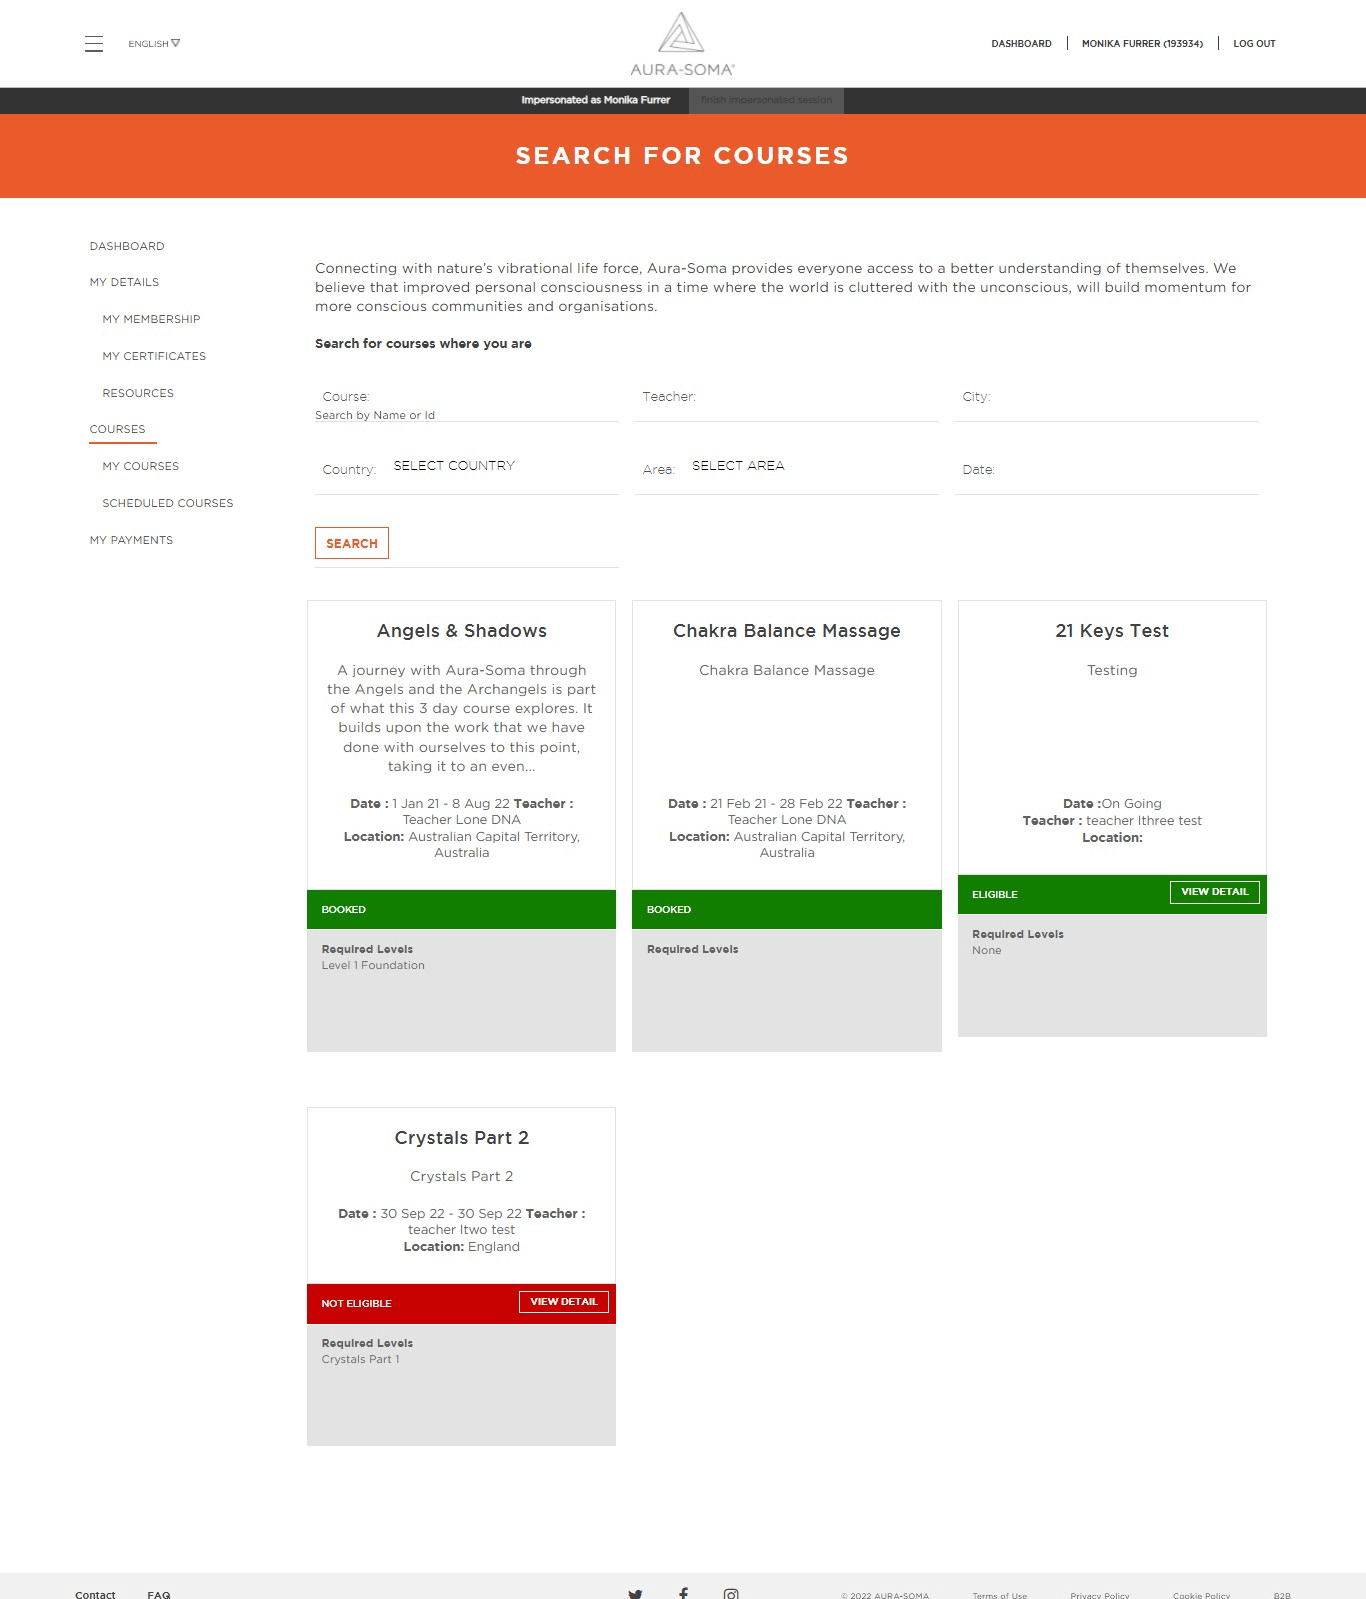Select Dashboard in the sidebar
The height and width of the screenshot is (1599, 1366).
127,246
